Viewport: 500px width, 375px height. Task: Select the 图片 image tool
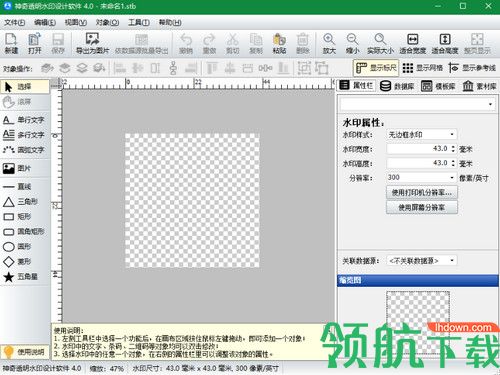[x=25, y=168]
